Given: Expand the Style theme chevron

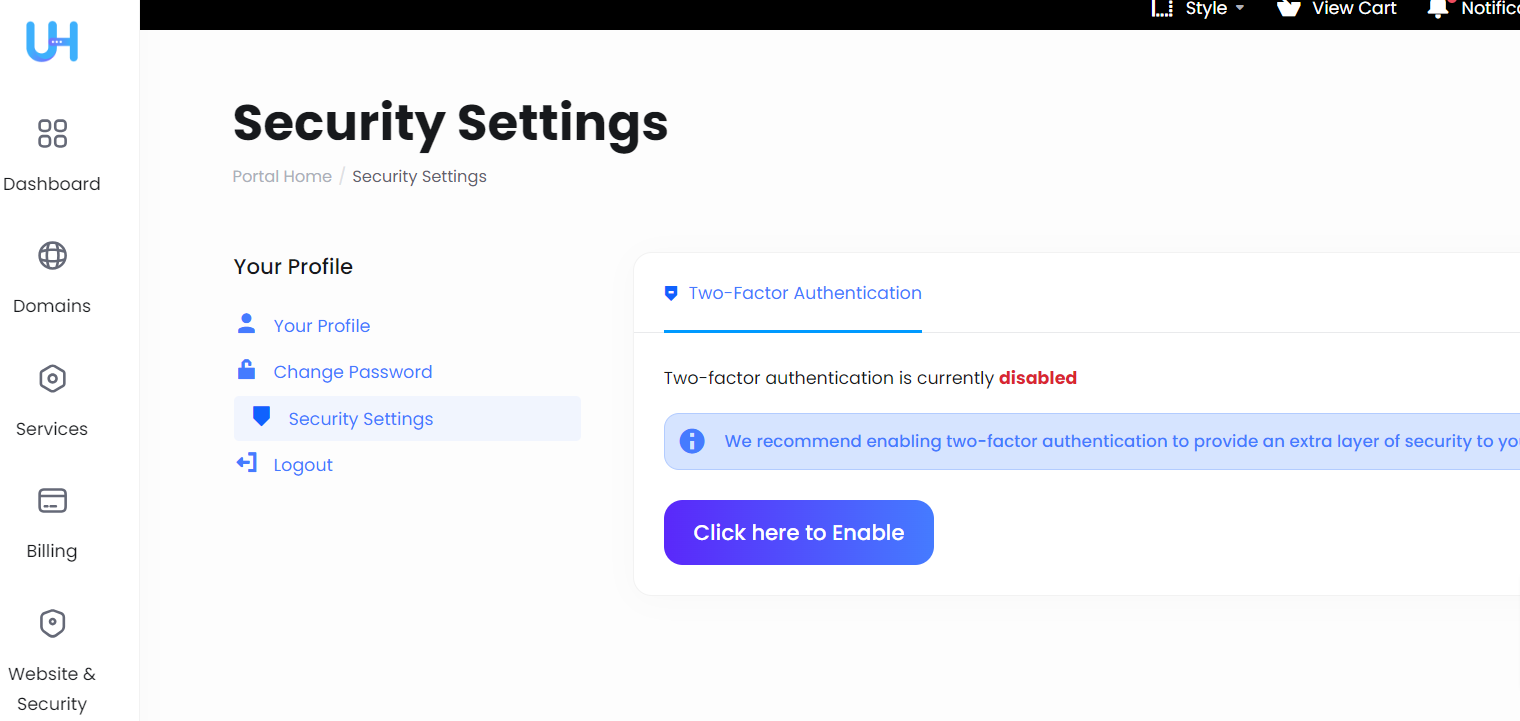Looking at the screenshot, I should (1238, 10).
